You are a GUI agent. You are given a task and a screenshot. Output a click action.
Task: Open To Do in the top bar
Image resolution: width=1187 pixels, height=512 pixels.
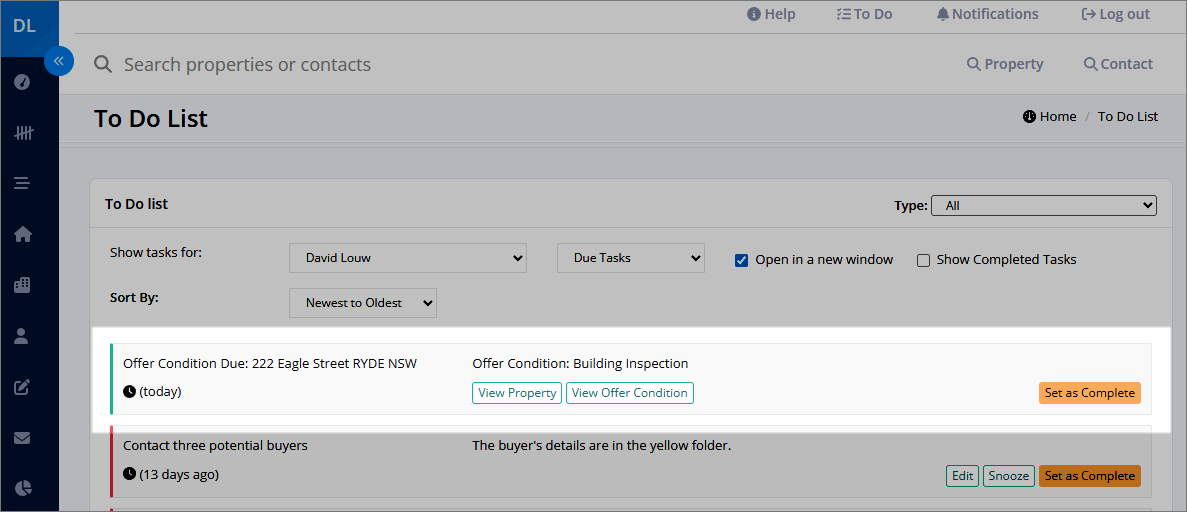point(865,14)
